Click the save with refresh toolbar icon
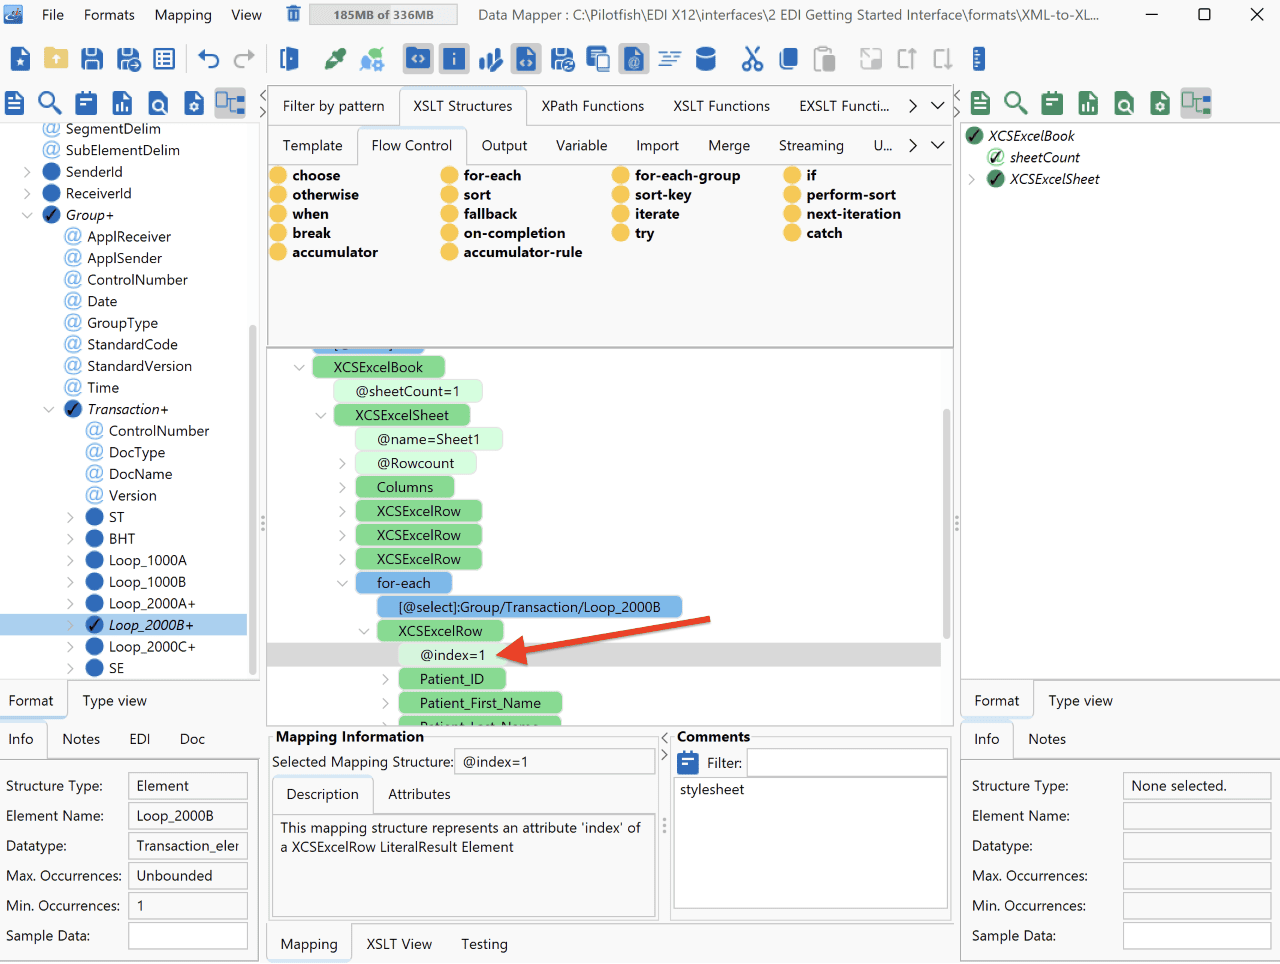This screenshot has width=1280, height=964. pyautogui.click(x=562, y=59)
